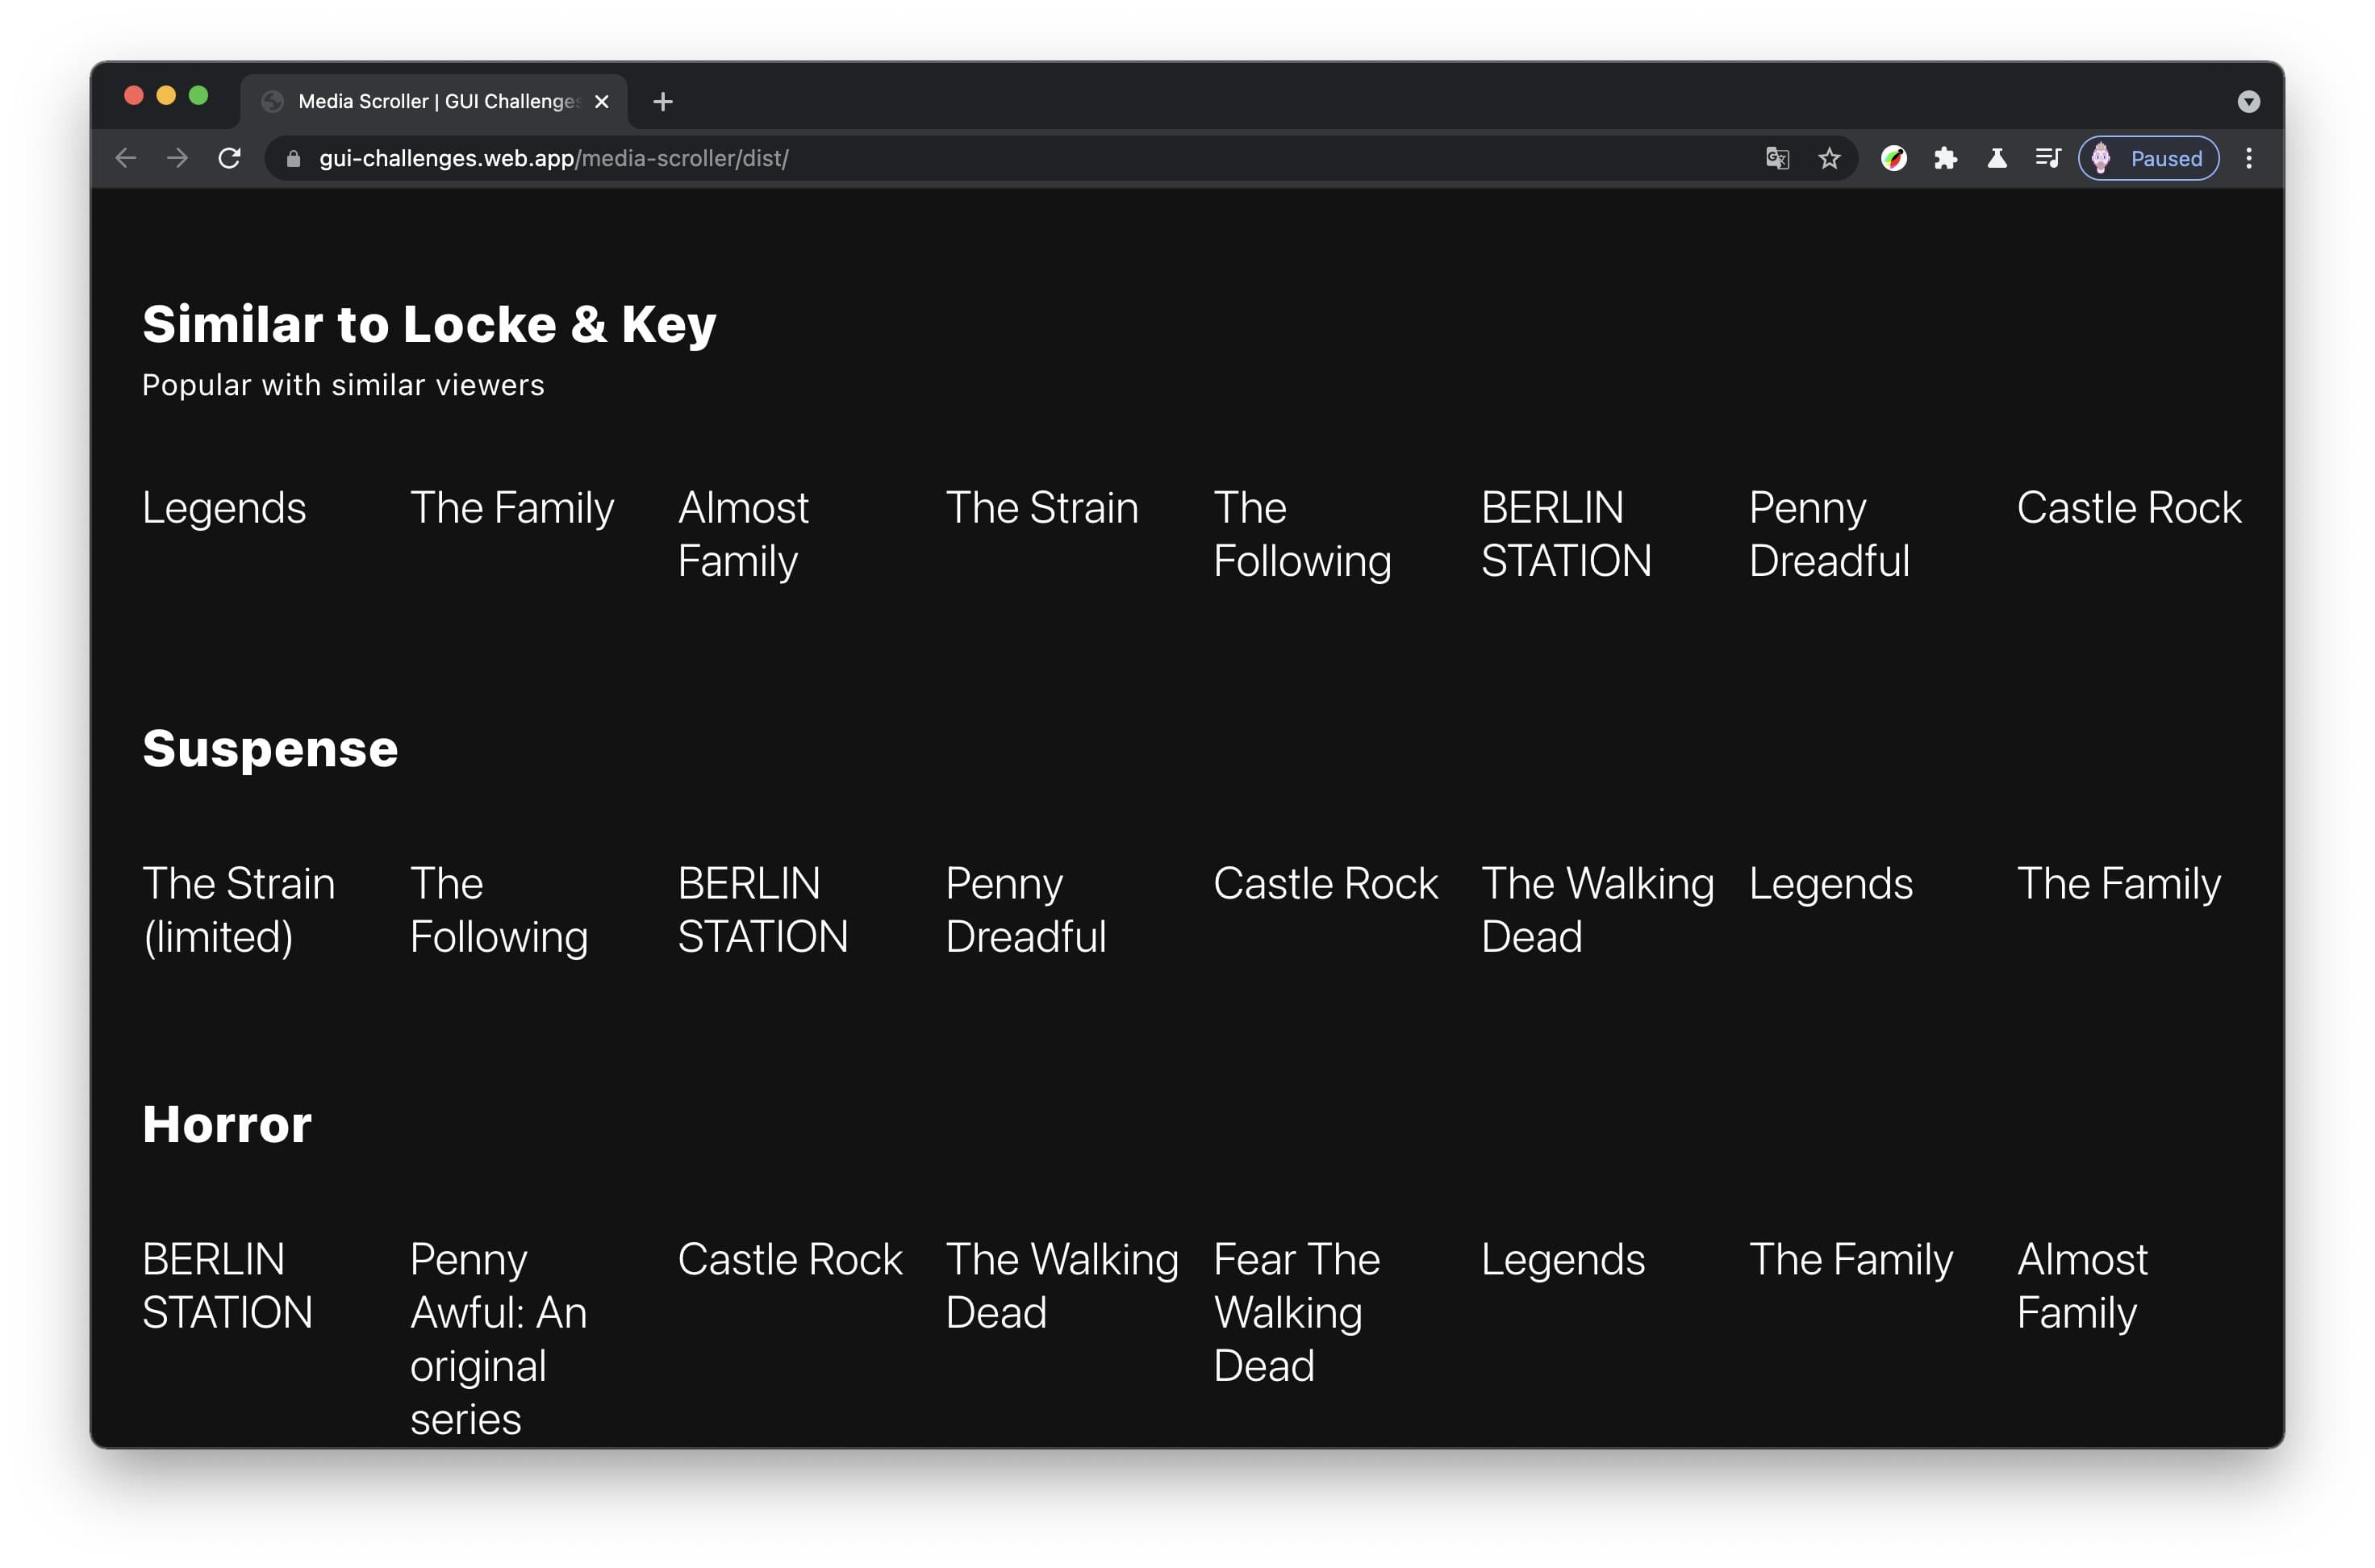Open the browser tab overflow menu

tap(2248, 100)
